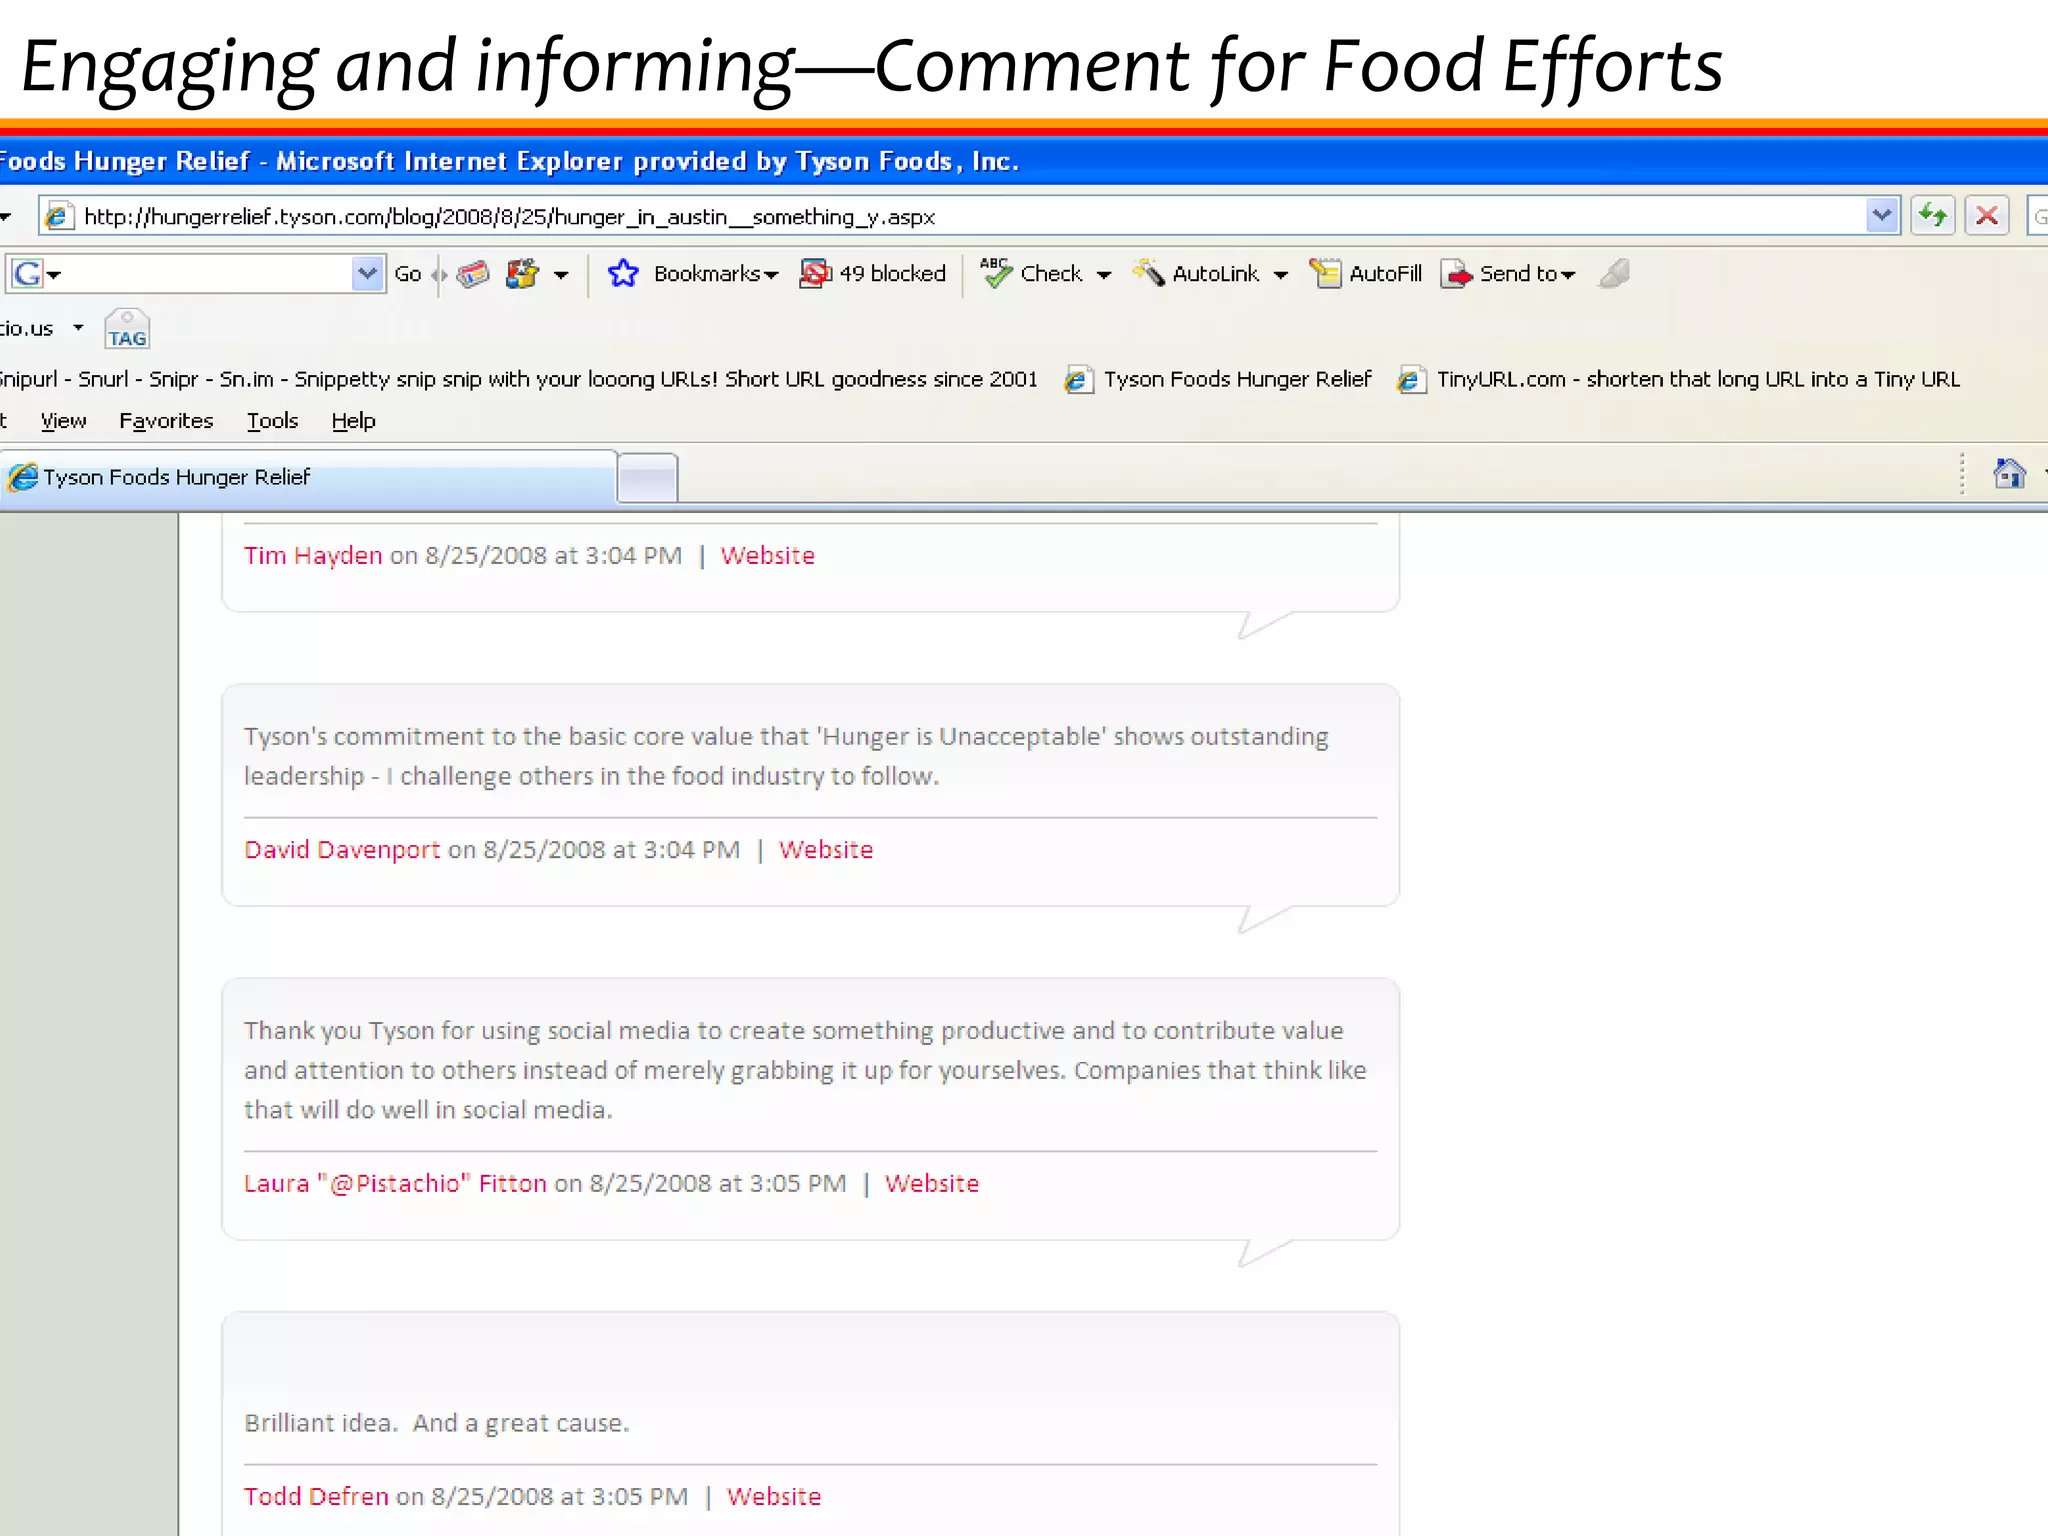
Task: Expand the Check dropdown arrow
Action: [1104, 275]
